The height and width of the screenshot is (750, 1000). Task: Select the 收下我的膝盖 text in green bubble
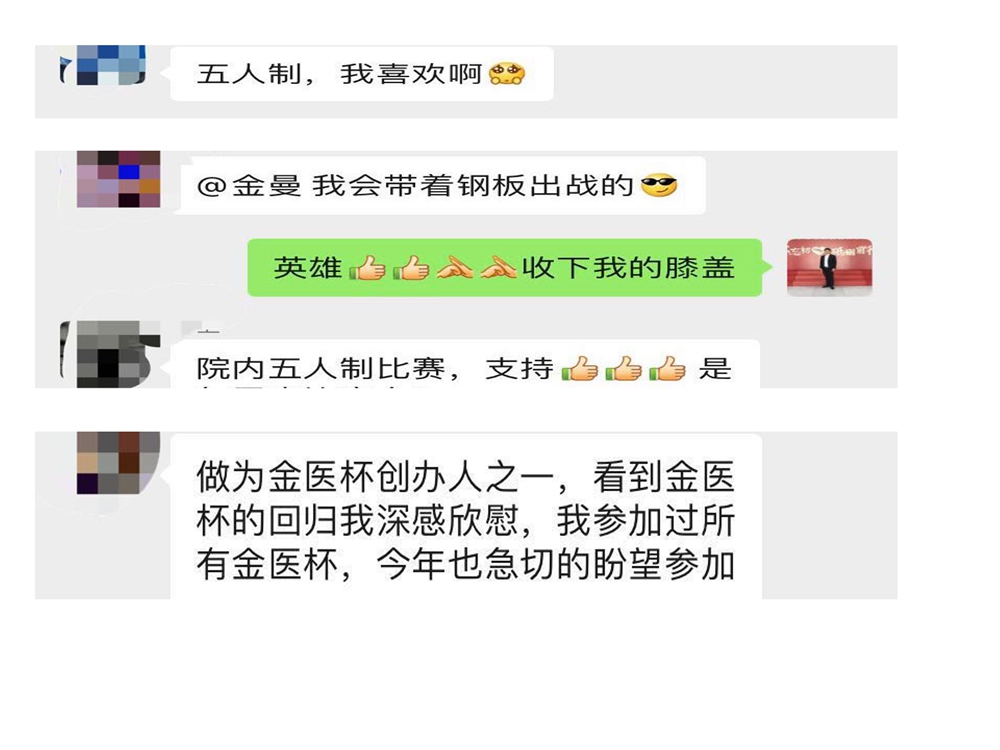(628, 268)
